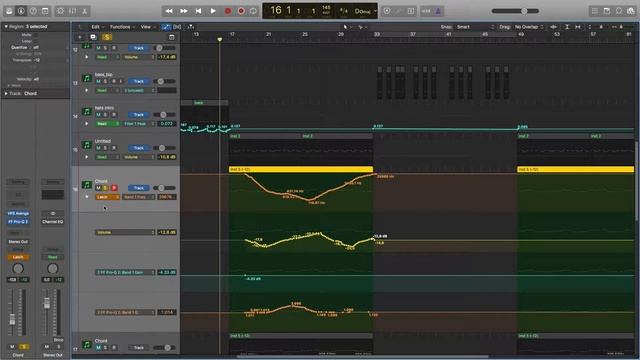Open the Drag No Overlap dropdown
This screenshot has width=640, height=360.
529,27
